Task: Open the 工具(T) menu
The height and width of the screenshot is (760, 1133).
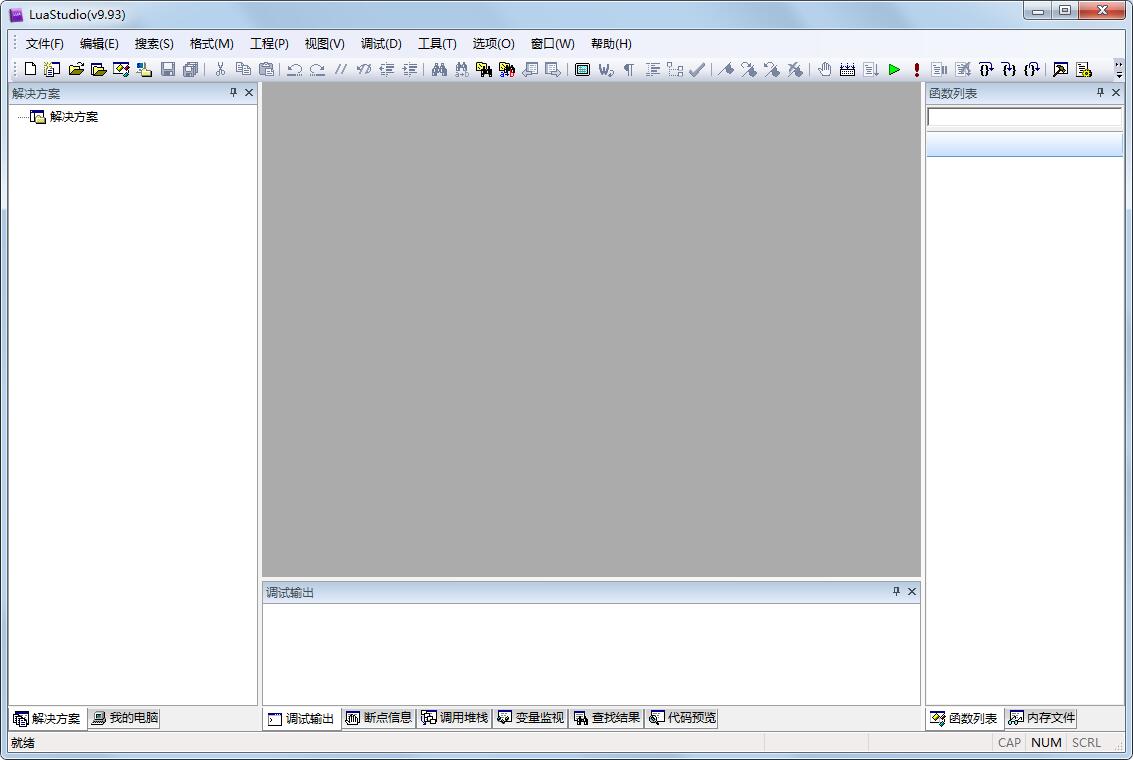Action: click(437, 43)
